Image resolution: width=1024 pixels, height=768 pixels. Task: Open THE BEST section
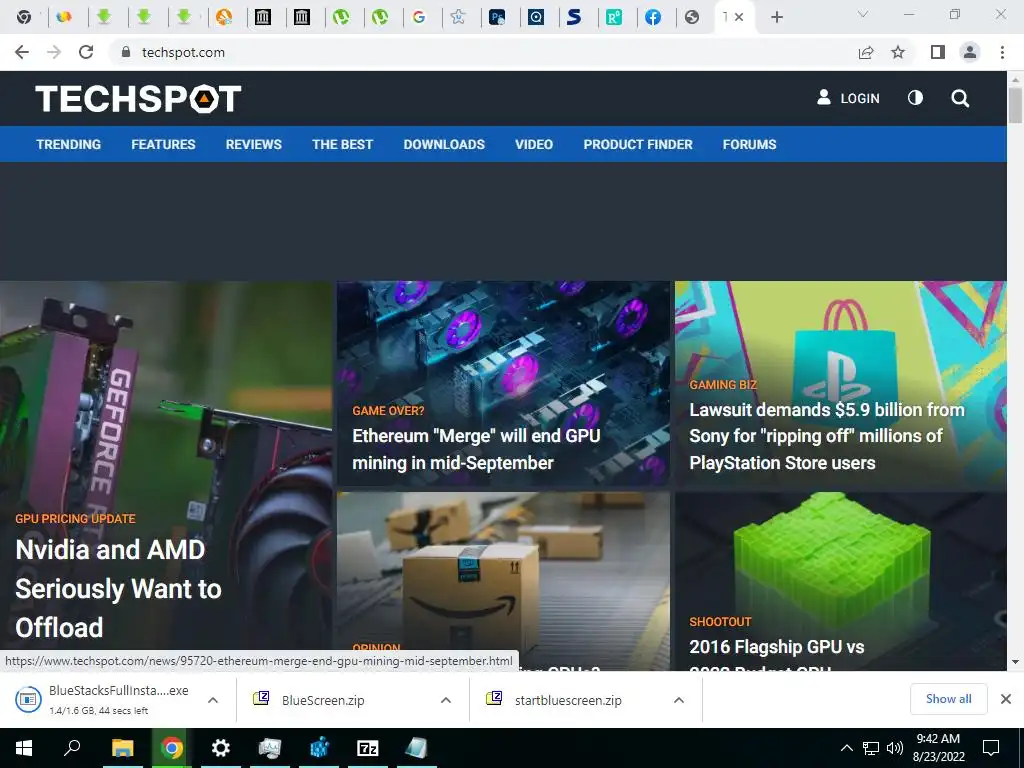pos(342,144)
